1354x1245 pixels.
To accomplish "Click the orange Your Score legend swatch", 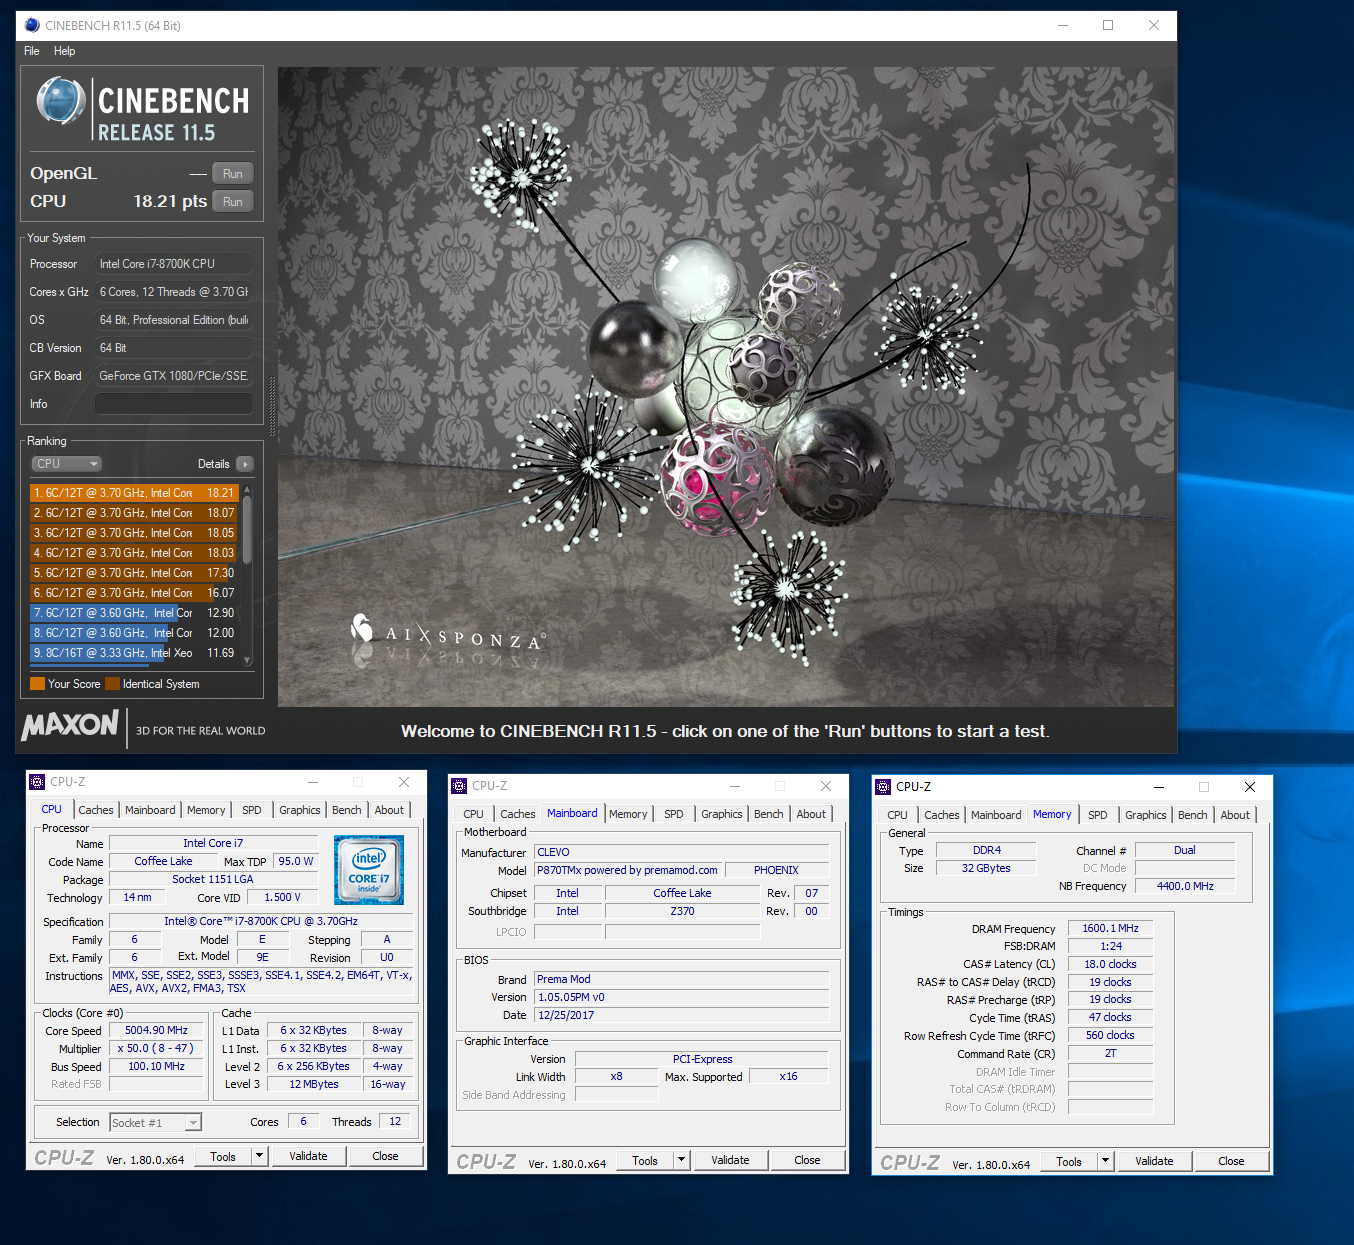I will [x=37, y=684].
